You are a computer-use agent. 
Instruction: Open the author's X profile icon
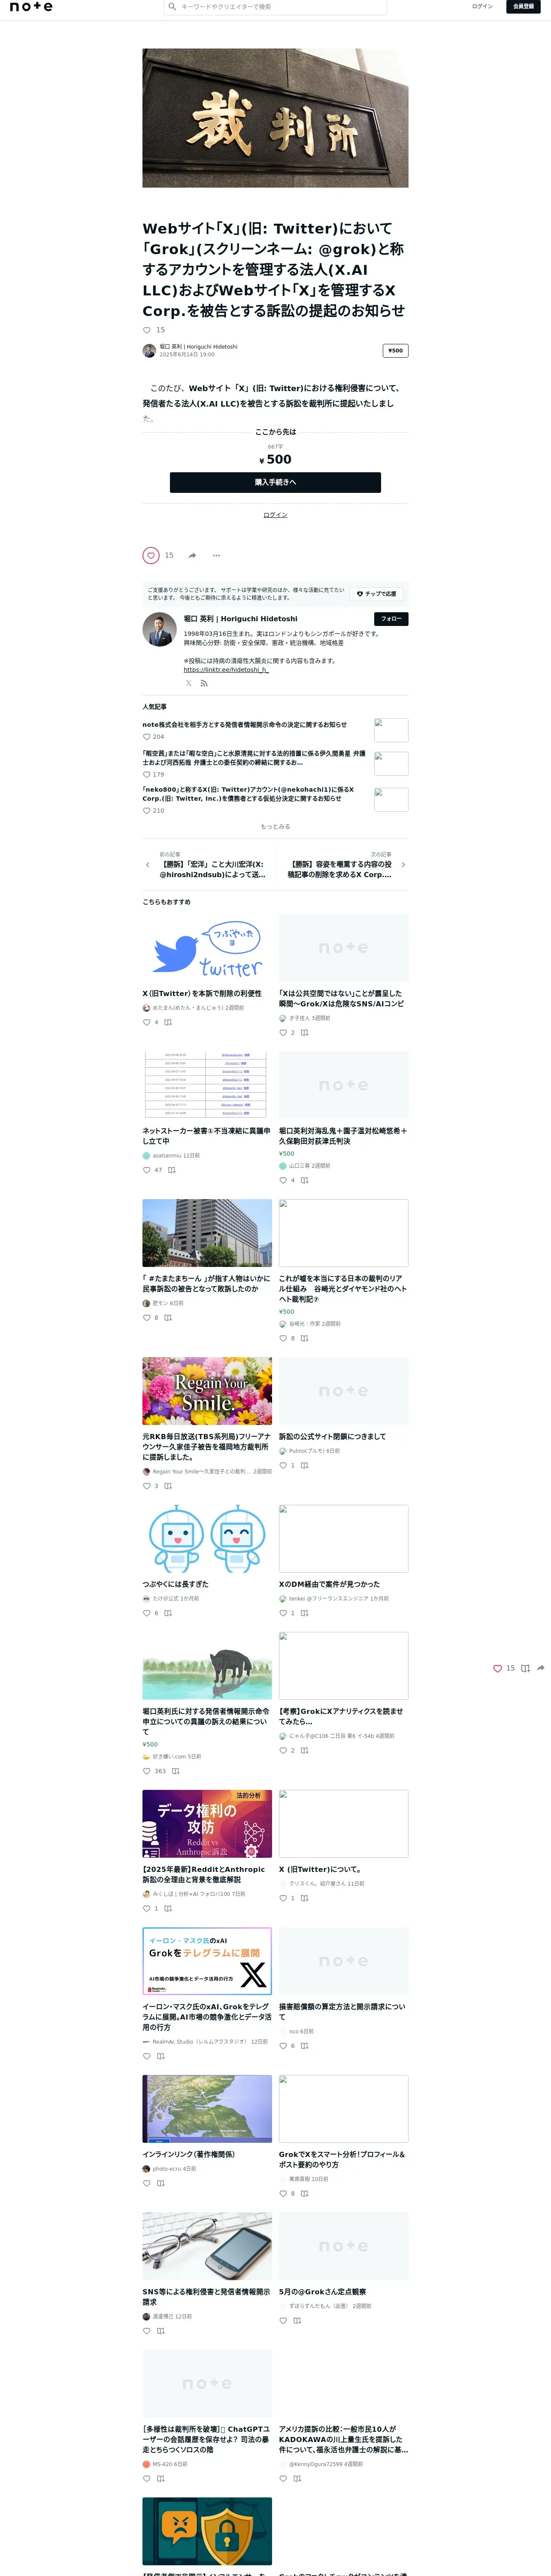click(188, 684)
